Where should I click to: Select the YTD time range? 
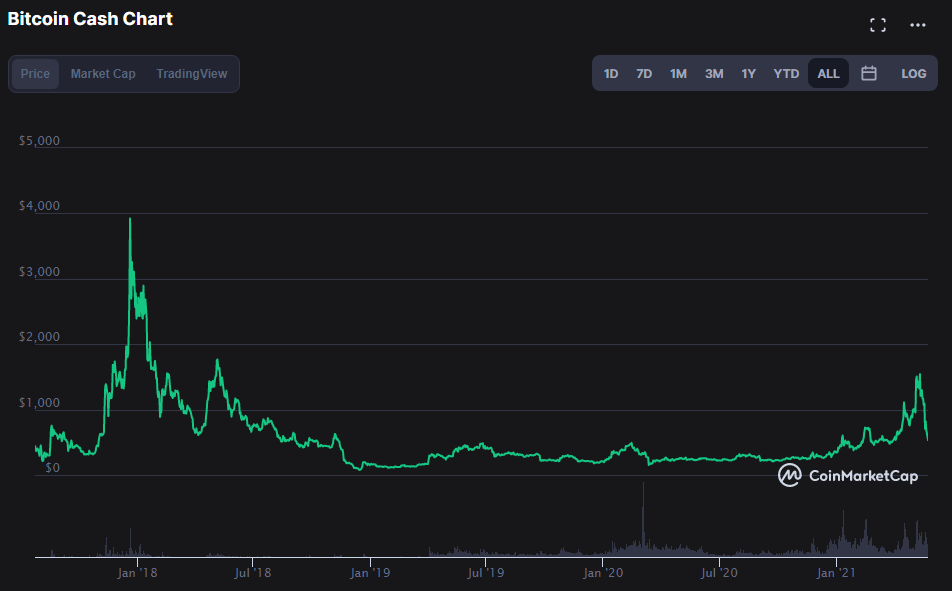coord(786,73)
